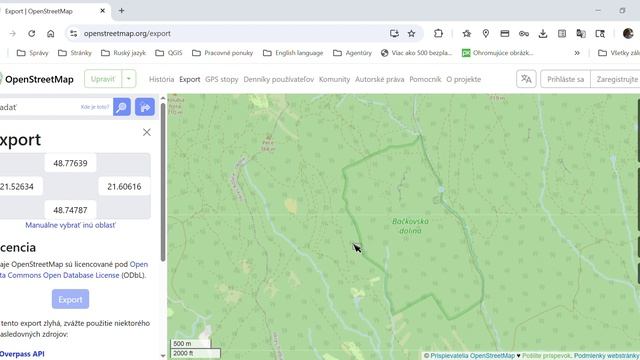Screen dimensions: 640x360
Task: Edit the south latitude field 48.74787
Action: (x=70, y=210)
